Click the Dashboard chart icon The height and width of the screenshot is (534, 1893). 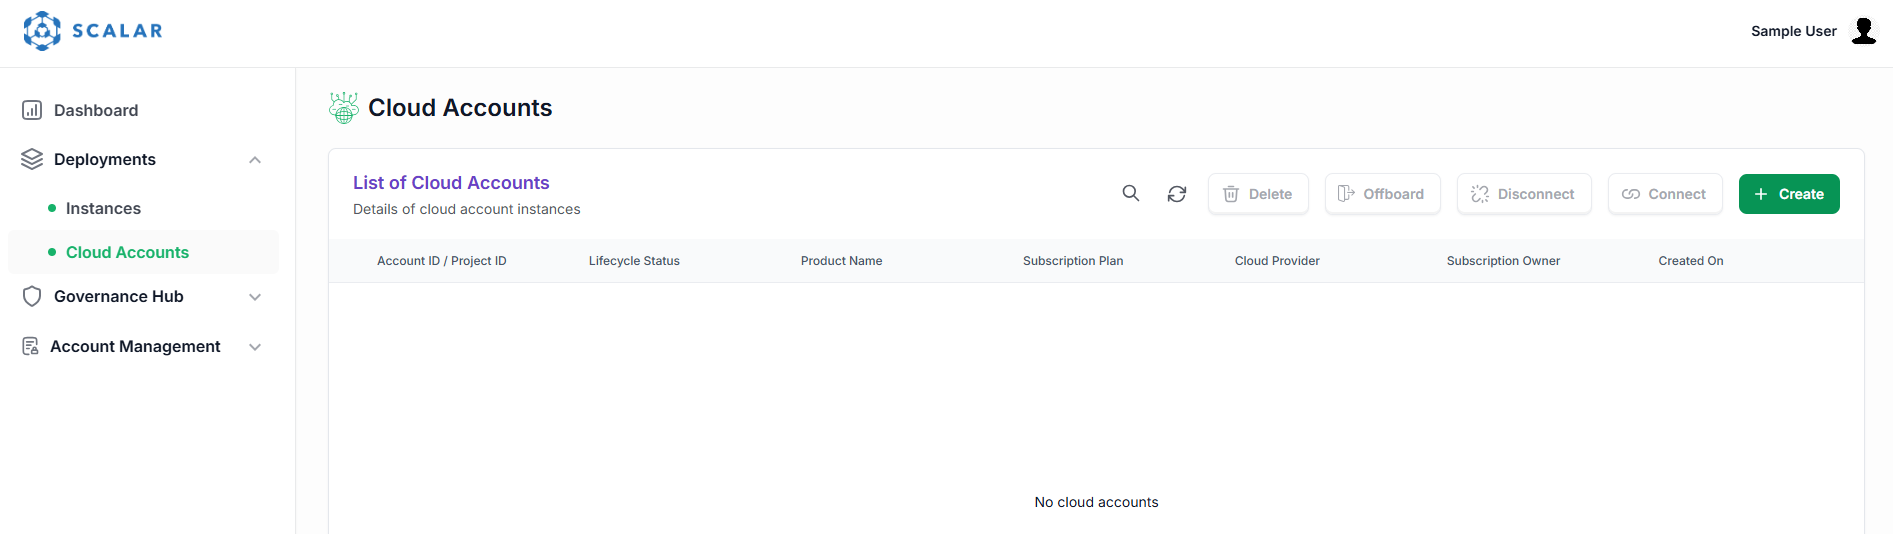point(32,110)
